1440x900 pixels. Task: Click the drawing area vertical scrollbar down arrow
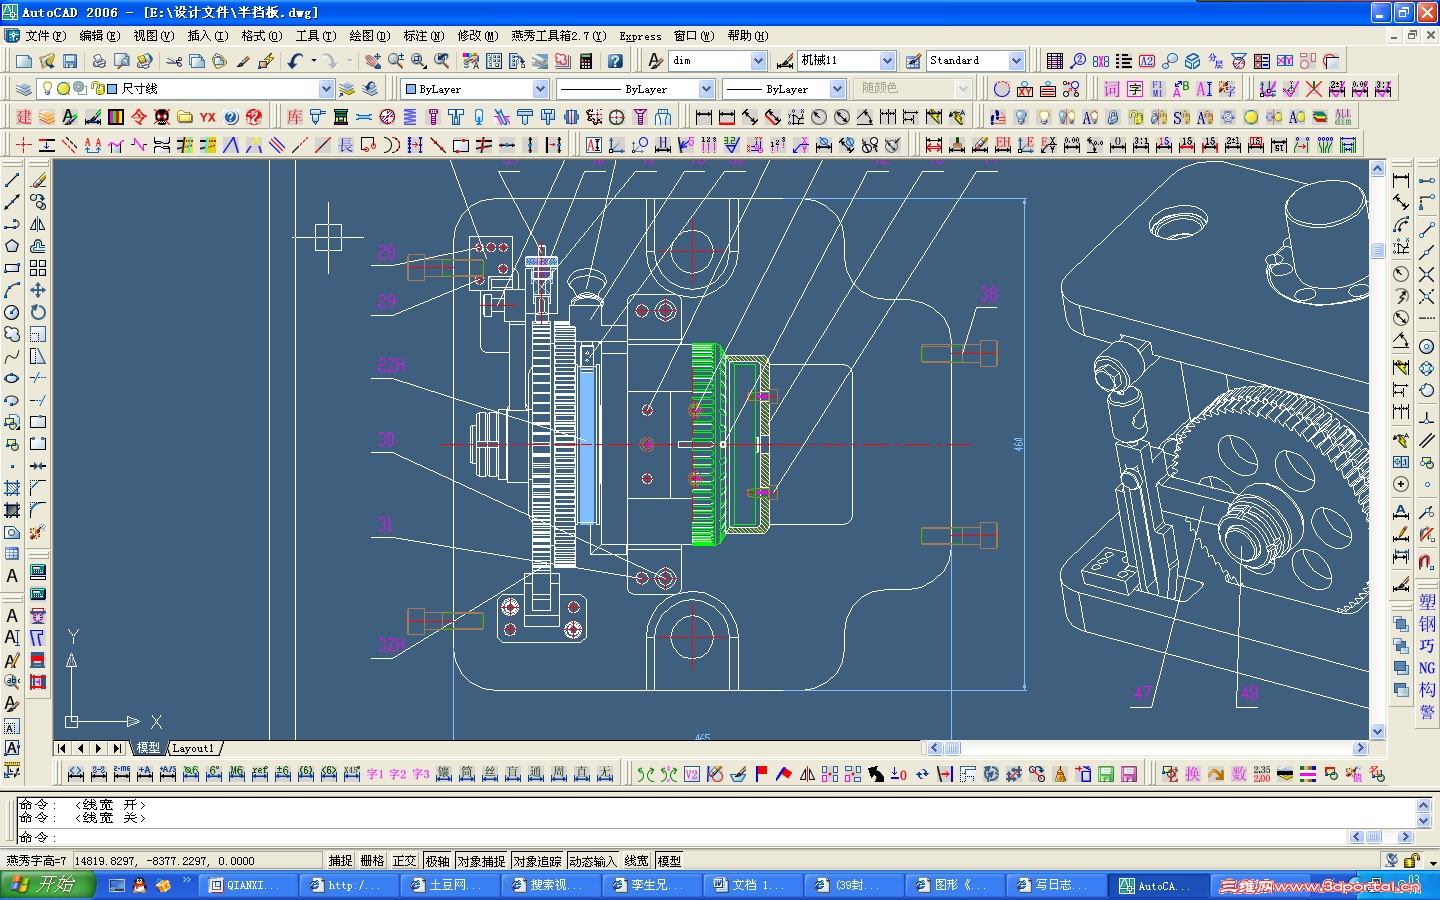(1377, 731)
